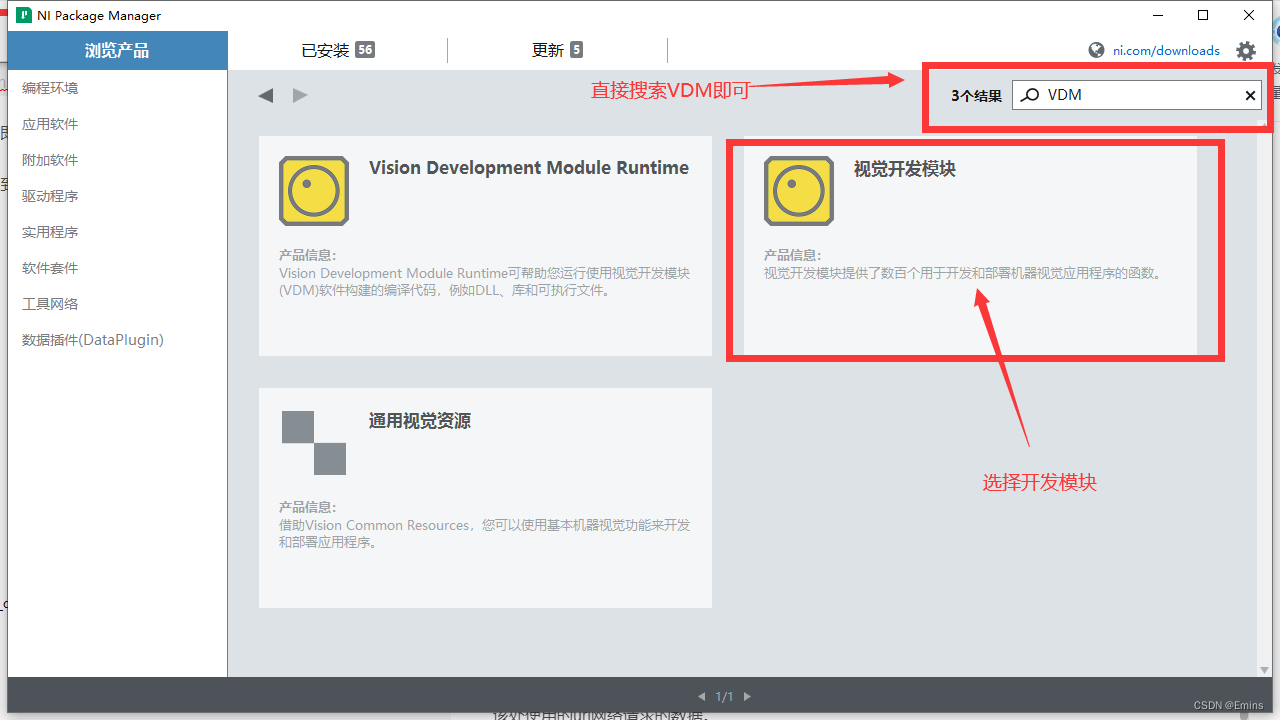Click inside the VDM search field
Screen dimensions: 1280x720
pos(1120,94)
